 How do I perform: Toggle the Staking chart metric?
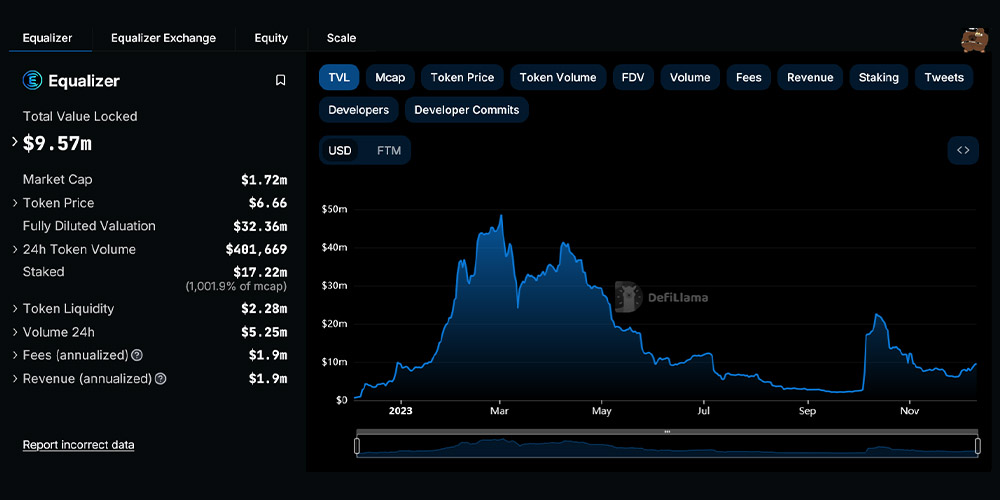[x=879, y=77]
